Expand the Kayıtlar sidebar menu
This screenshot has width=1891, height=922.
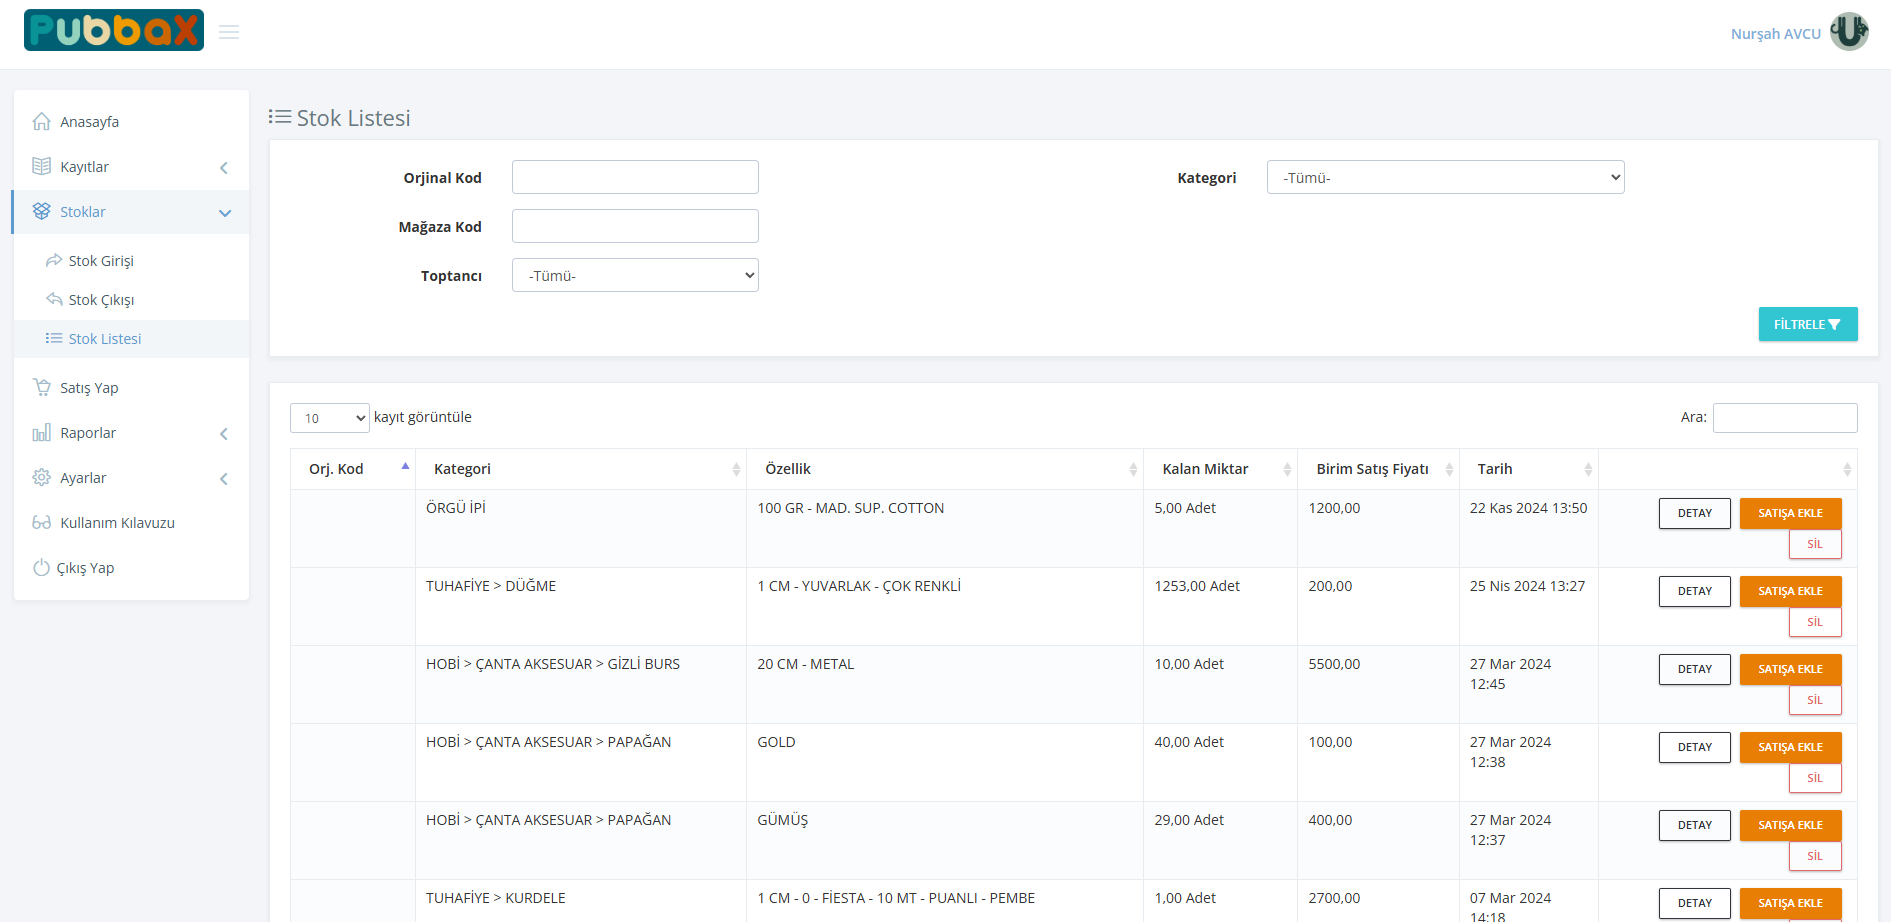(x=130, y=167)
